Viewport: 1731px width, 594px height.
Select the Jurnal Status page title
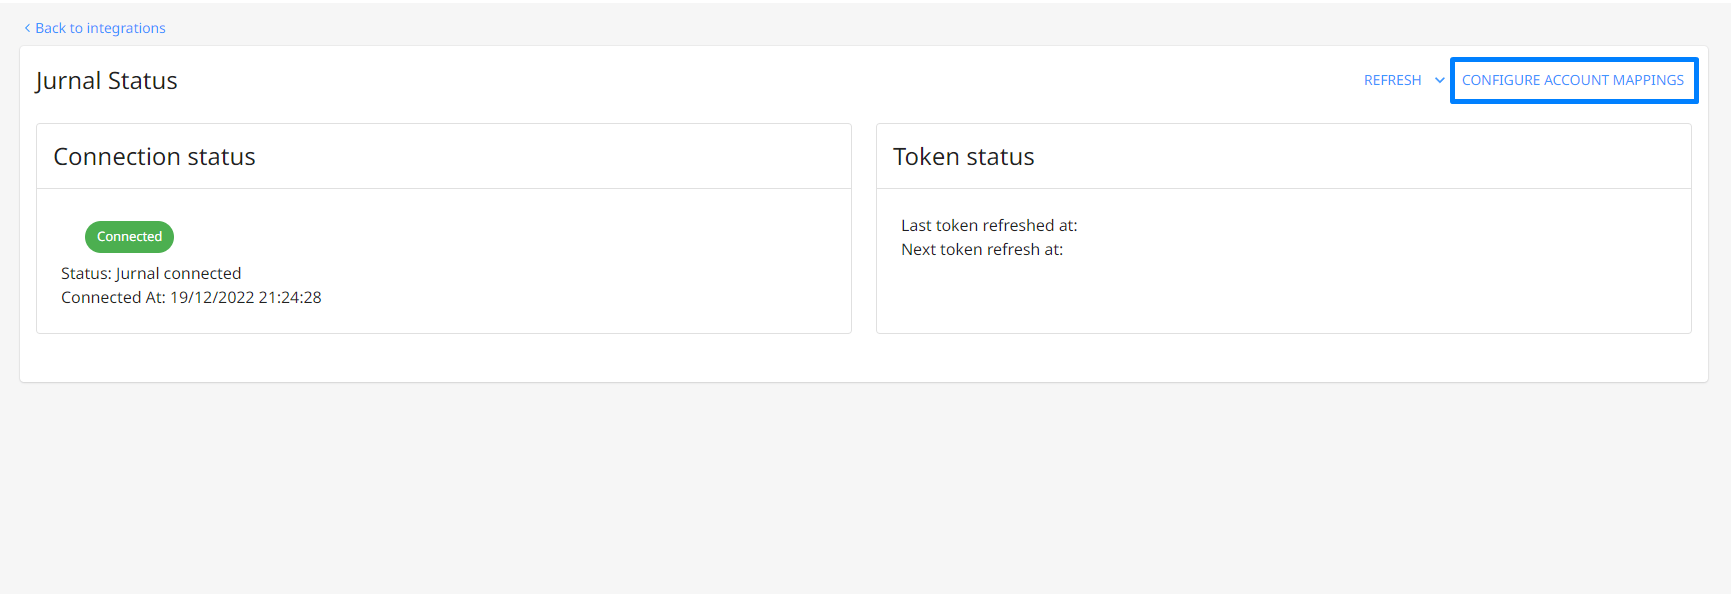click(x=107, y=81)
